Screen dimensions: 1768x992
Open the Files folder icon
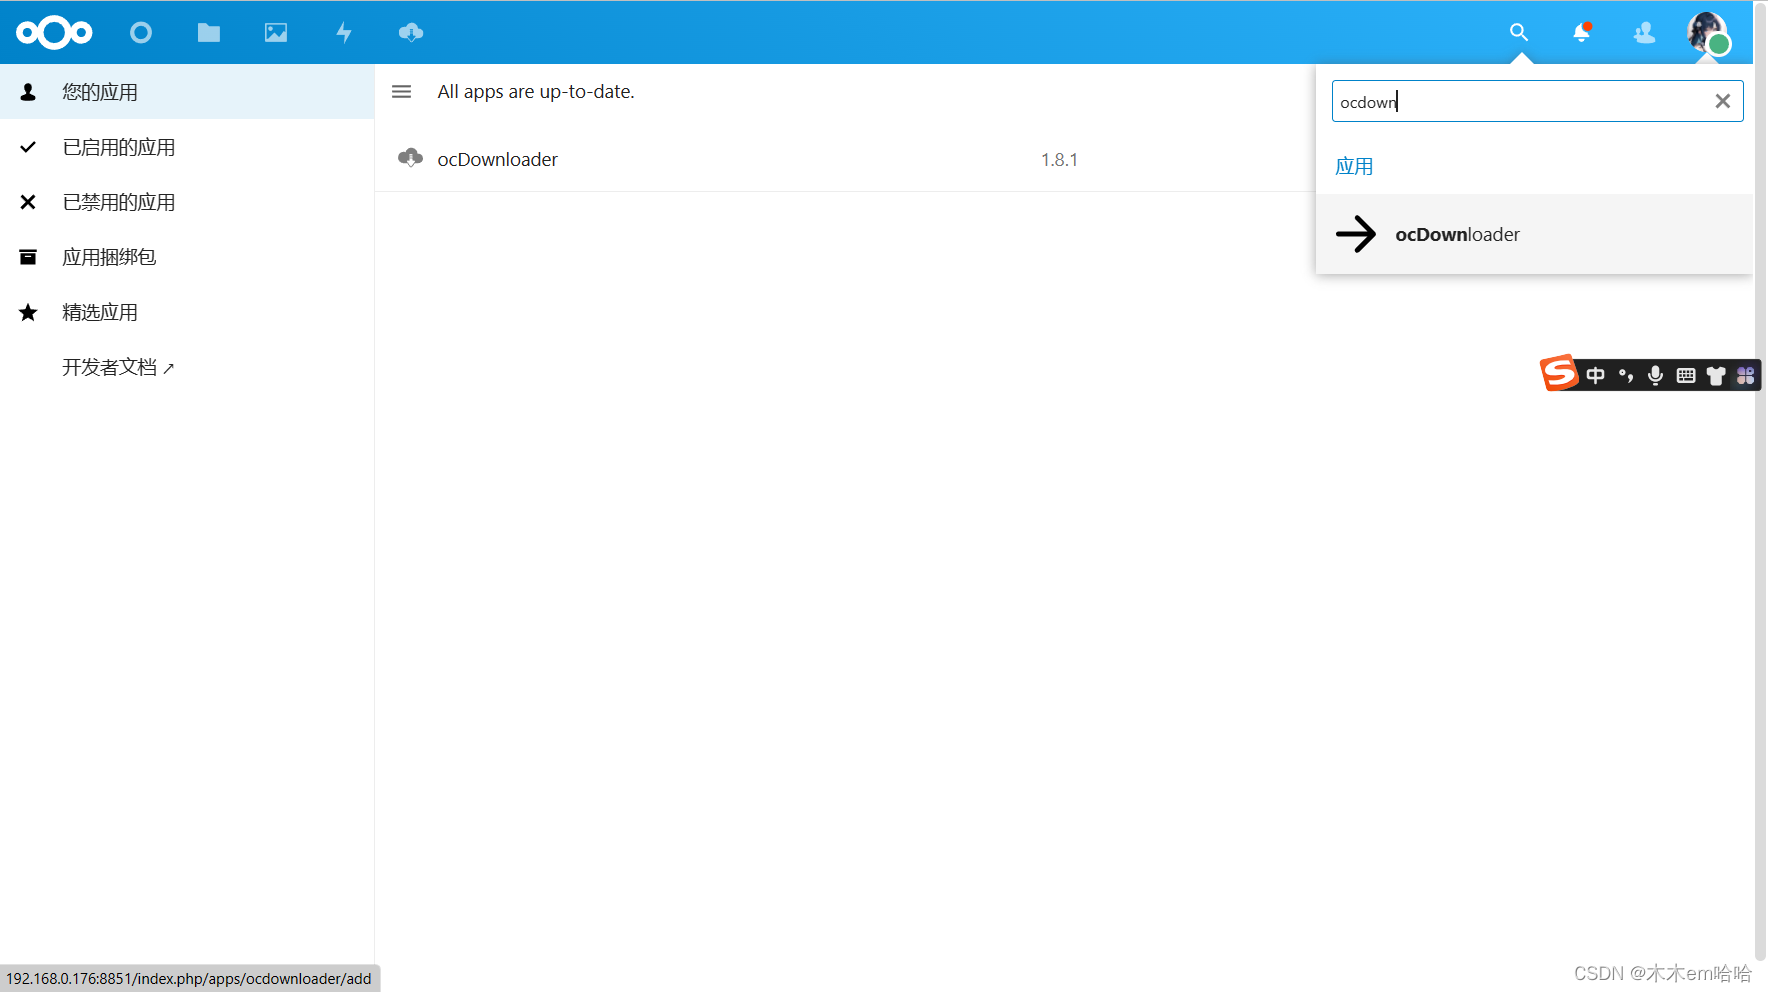(208, 33)
